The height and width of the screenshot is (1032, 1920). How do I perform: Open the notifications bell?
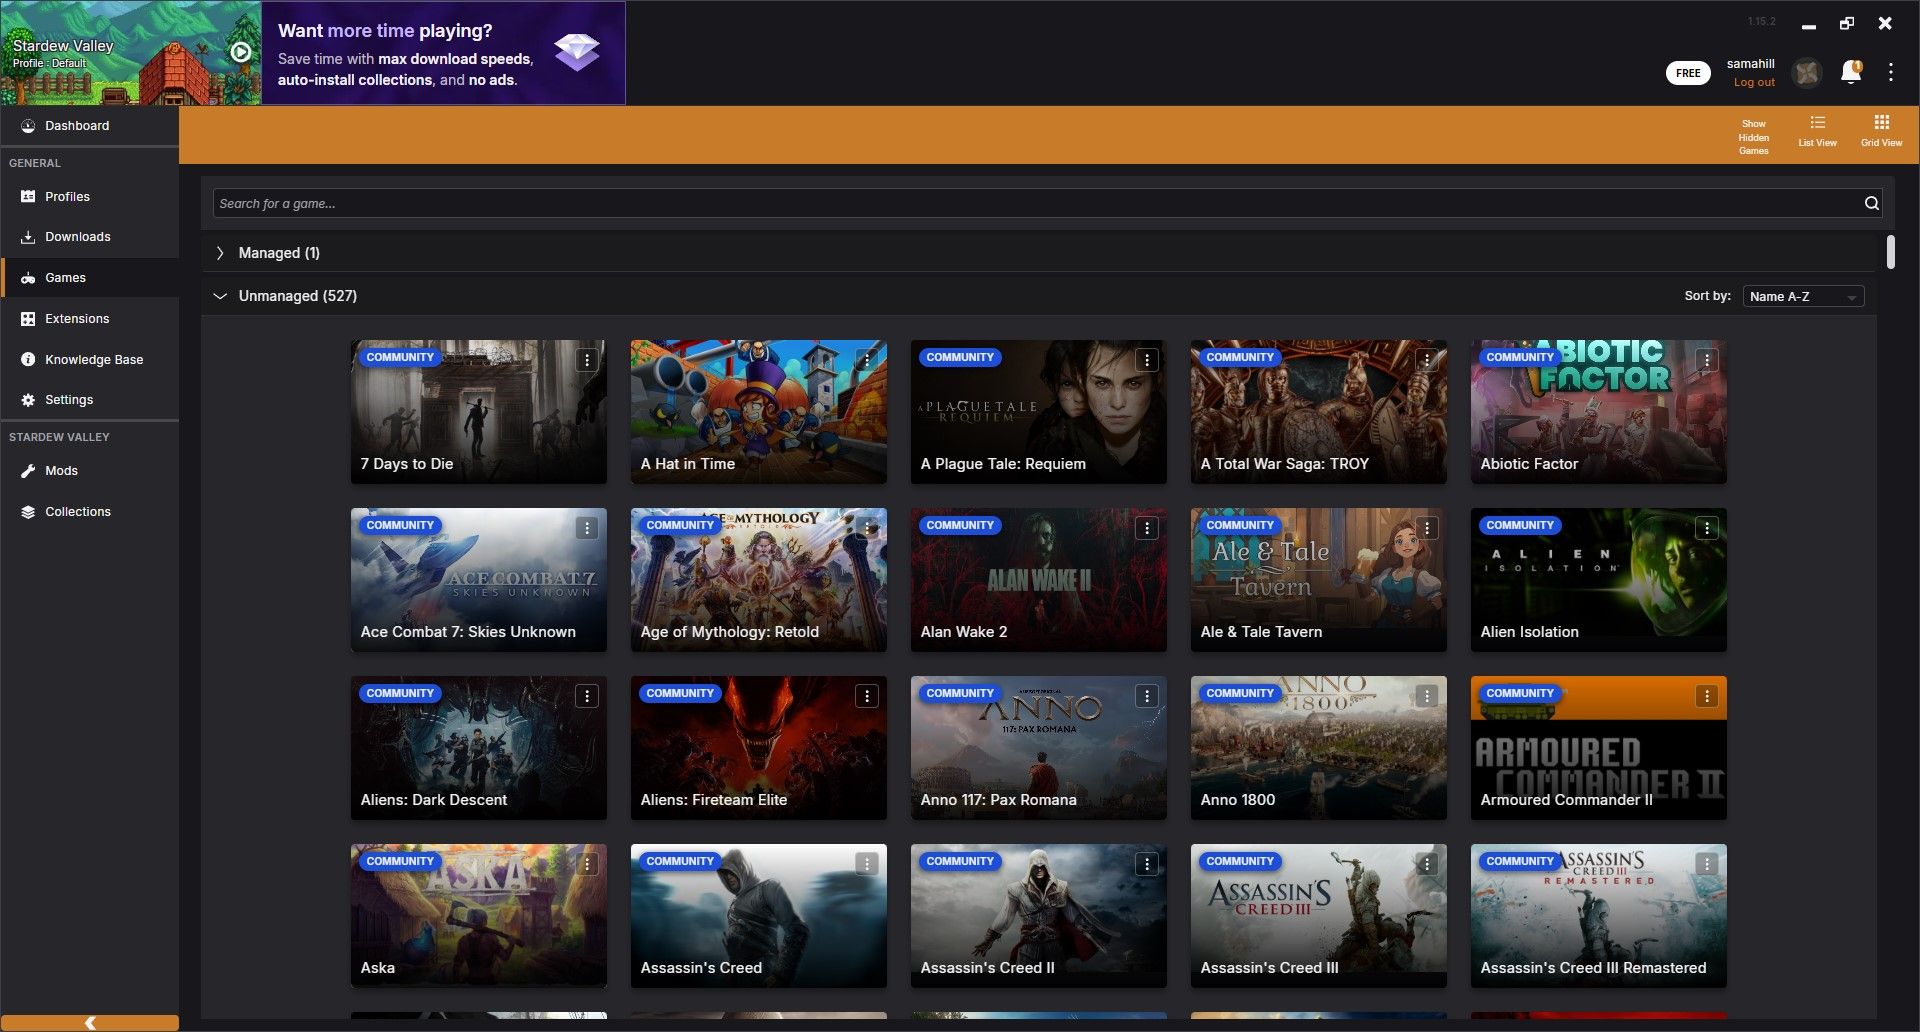(x=1851, y=72)
